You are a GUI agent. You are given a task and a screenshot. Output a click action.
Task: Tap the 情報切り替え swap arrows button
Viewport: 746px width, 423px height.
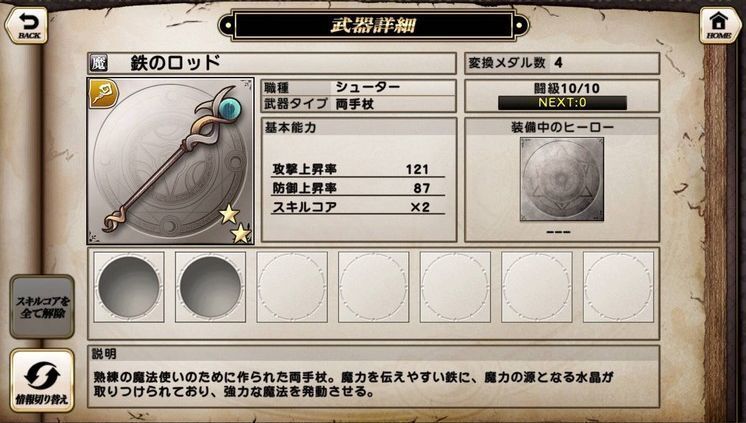[42, 380]
